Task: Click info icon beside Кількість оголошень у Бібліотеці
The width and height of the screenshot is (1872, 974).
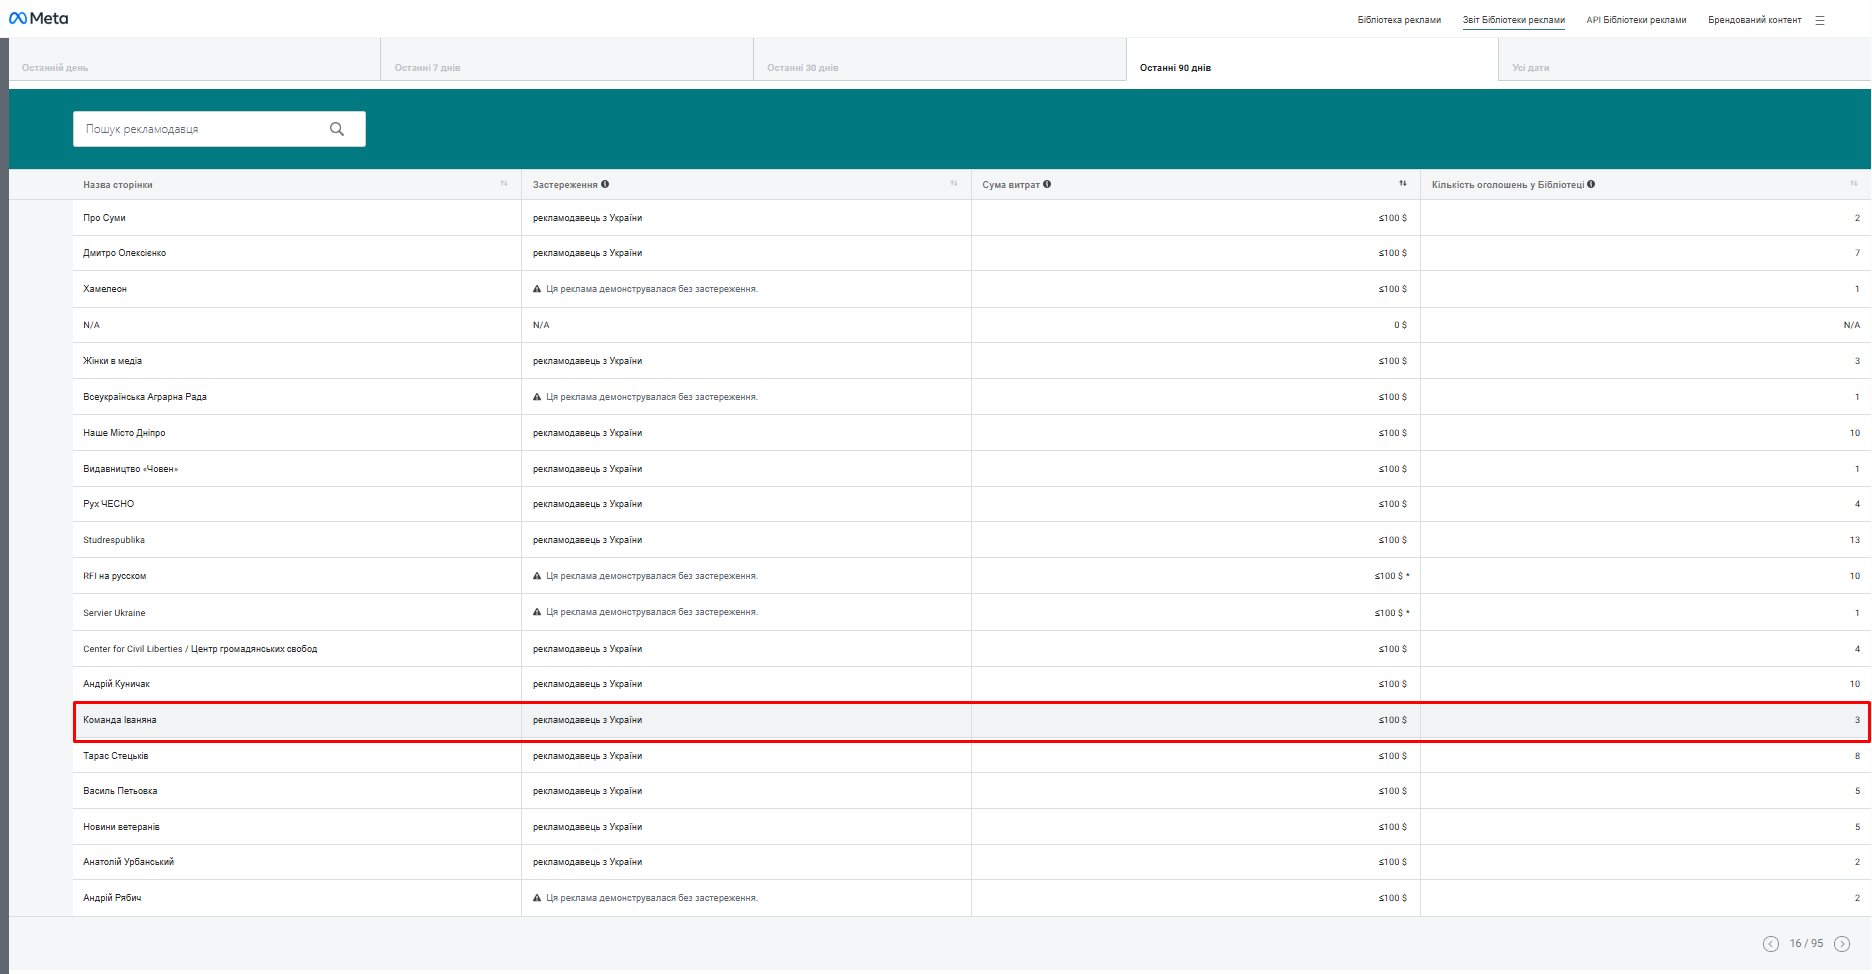Action: (1591, 184)
